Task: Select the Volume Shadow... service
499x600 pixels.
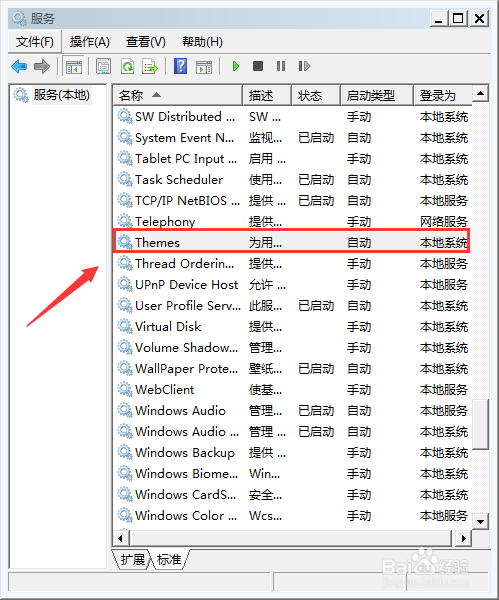Action: tap(292, 347)
